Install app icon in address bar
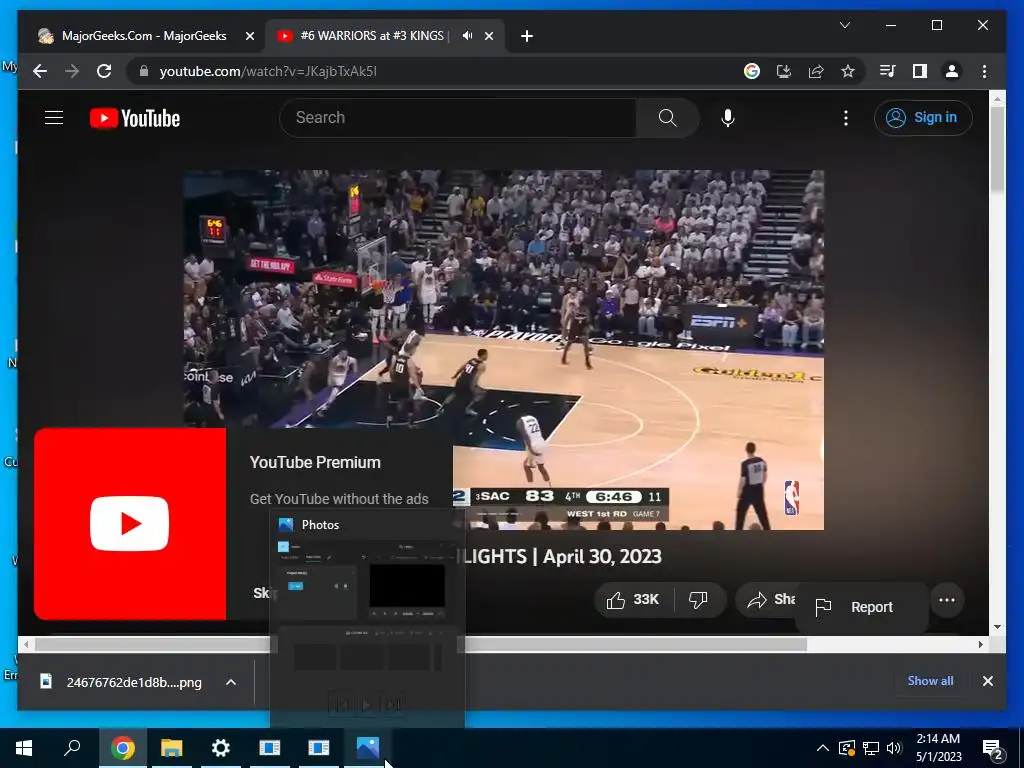1024x768 pixels. coord(784,71)
